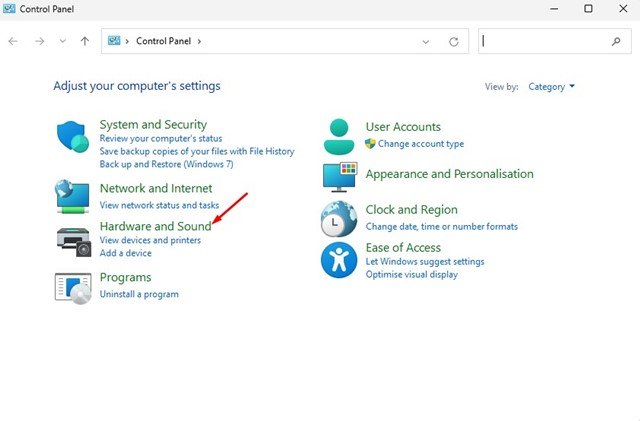Image resolution: width=640 pixels, height=421 pixels.
Task: Open the User Accounts person icon
Action: (x=339, y=137)
